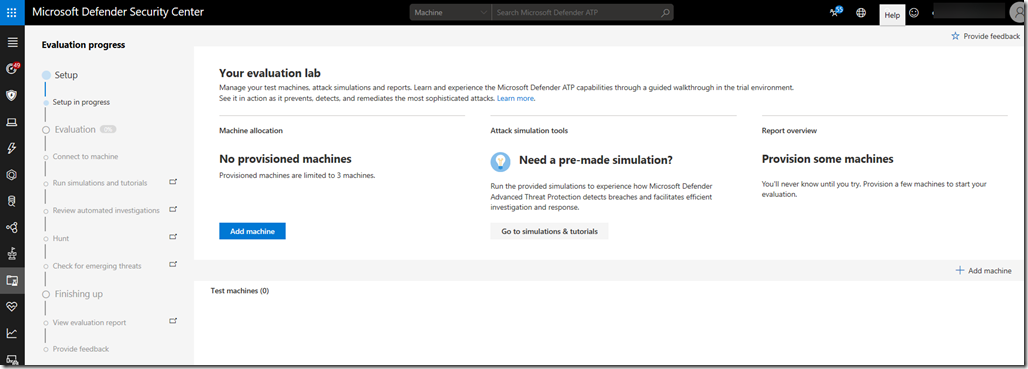The width and height of the screenshot is (1028, 369).
Task: Select Run simulations and tutorials step
Action: click(x=95, y=183)
